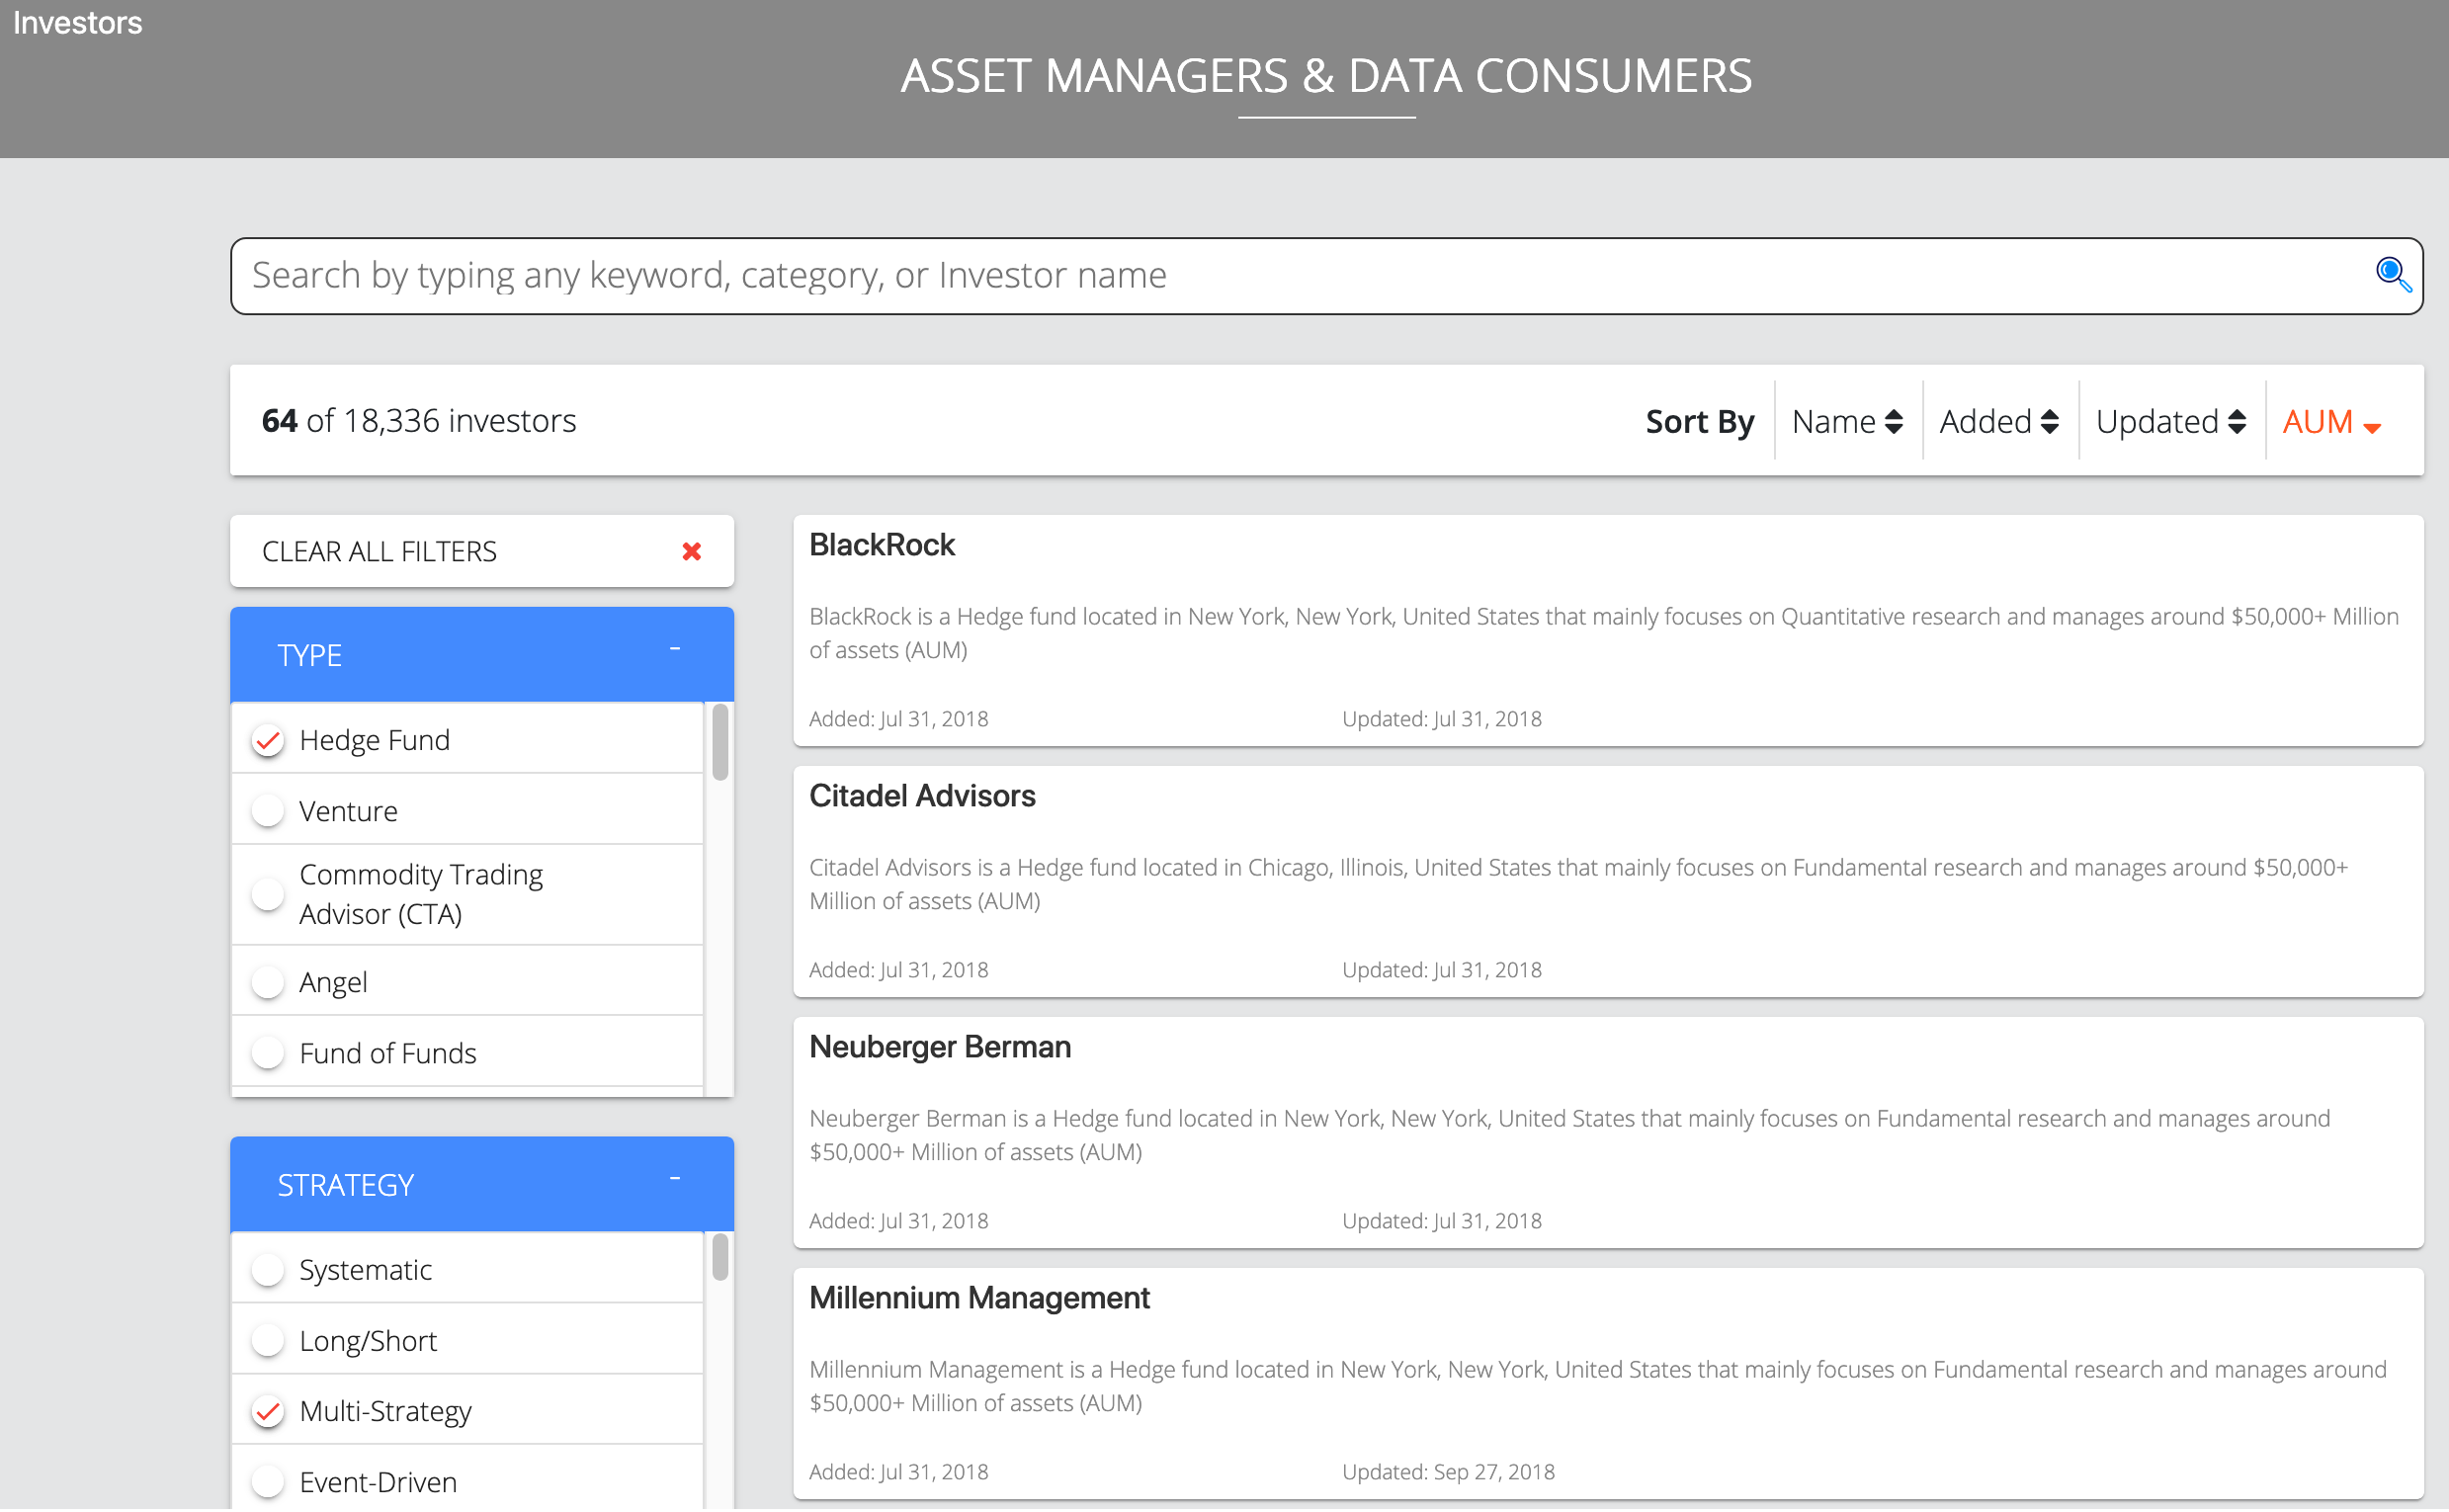Sort investors by Updated date
This screenshot has height=1512, width=2449.
coord(2172,422)
